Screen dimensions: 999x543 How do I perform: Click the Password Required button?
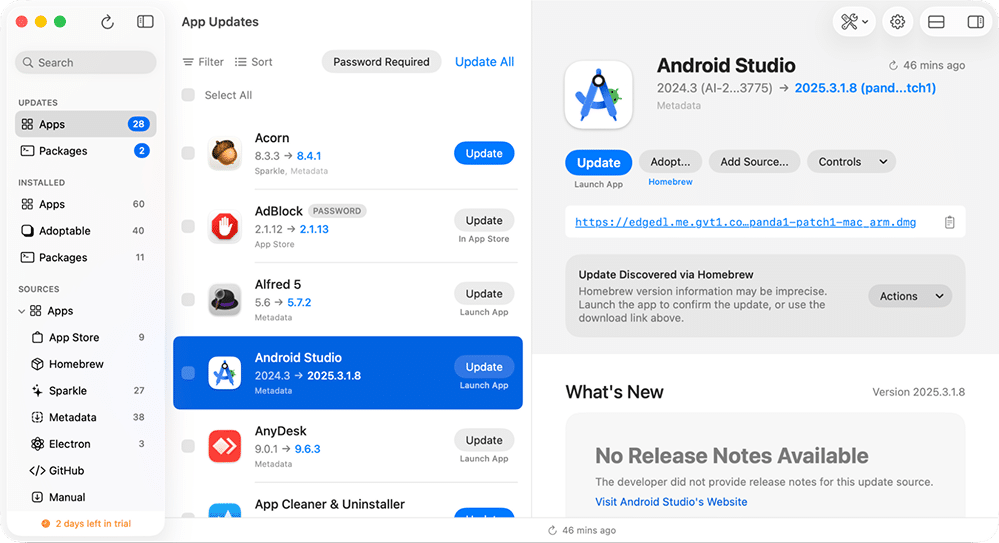click(x=381, y=62)
